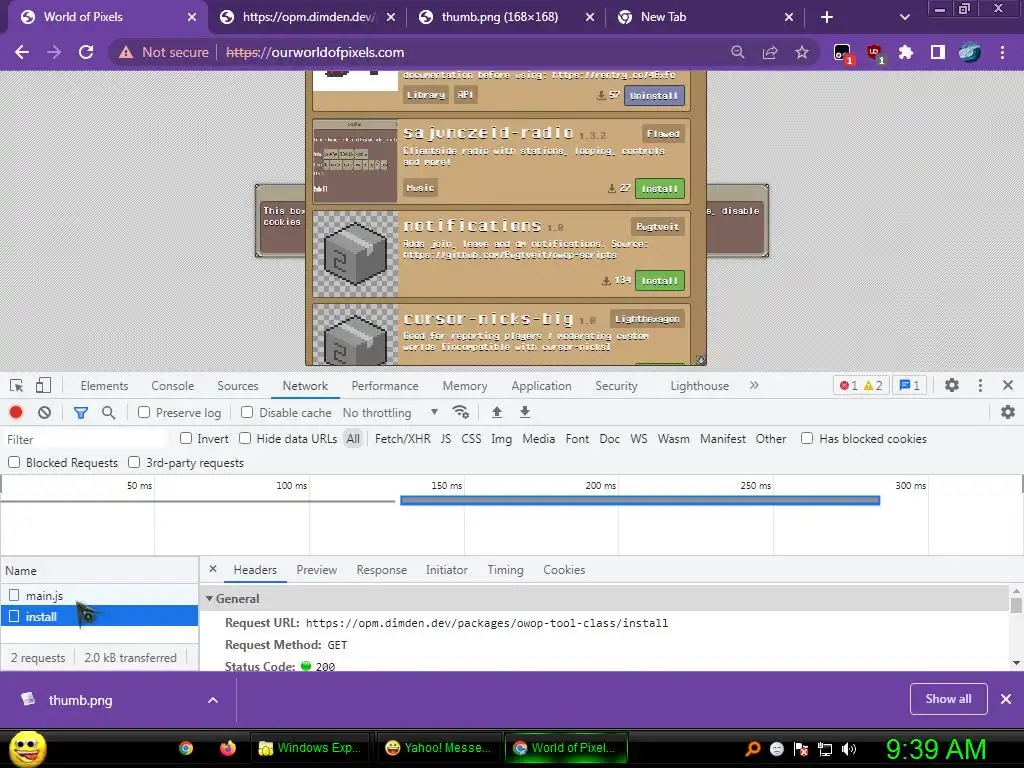Filter requests by Img type
The height and width of the screenshot is (768, 1024).
pos(502,439)
